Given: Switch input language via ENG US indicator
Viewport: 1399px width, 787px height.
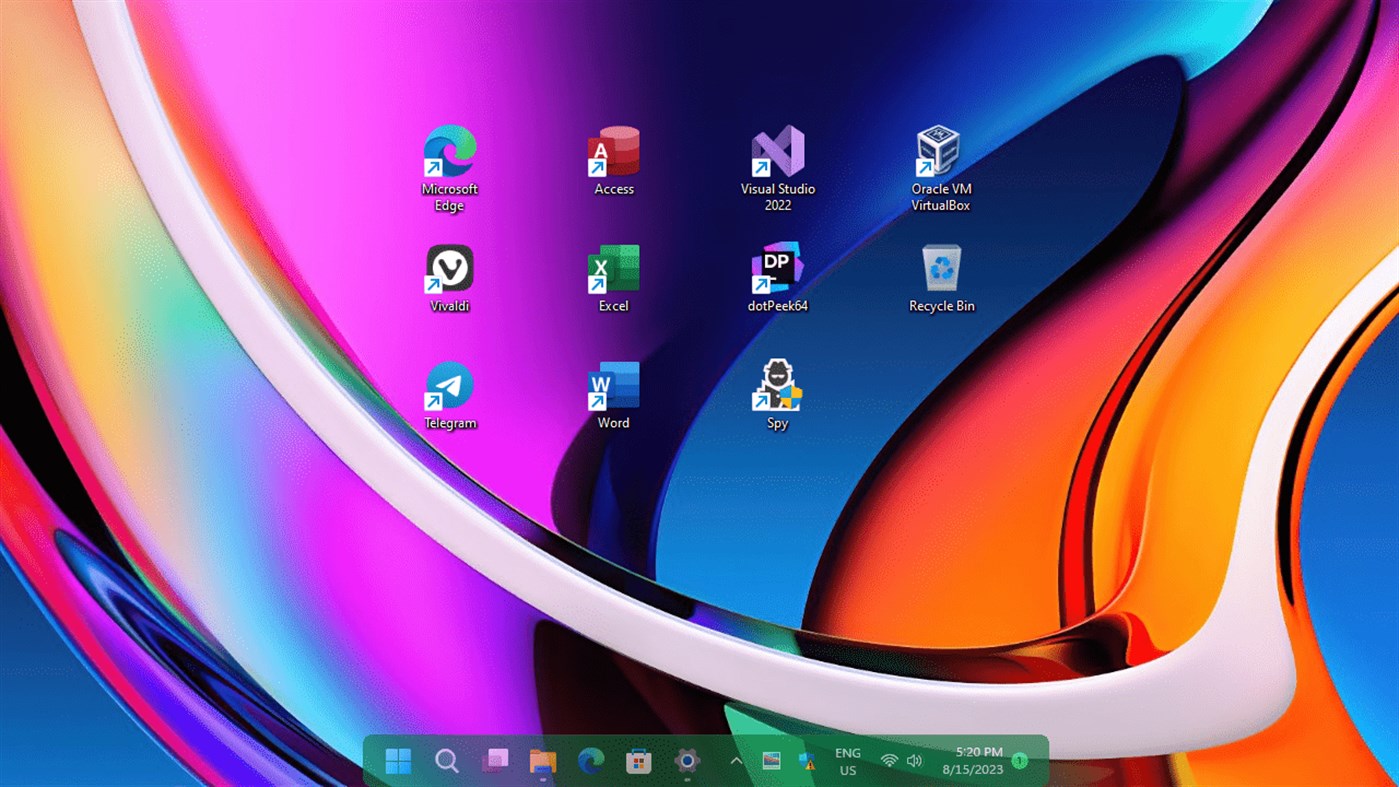Looking at the screenshot, I should 847,760.
